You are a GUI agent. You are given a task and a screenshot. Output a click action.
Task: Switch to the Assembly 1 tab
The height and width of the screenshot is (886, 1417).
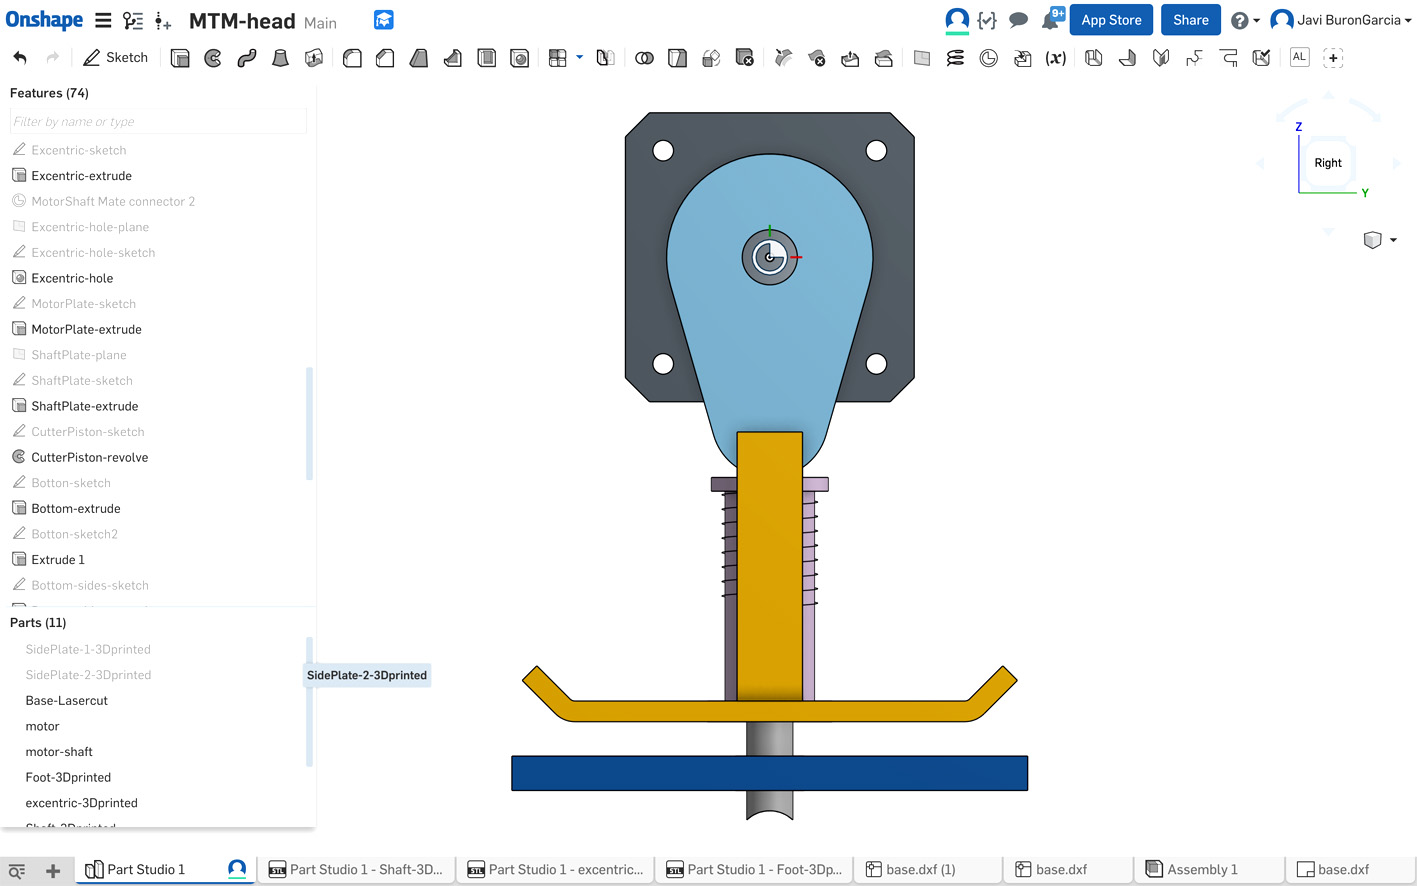(x=1201, y=869)
